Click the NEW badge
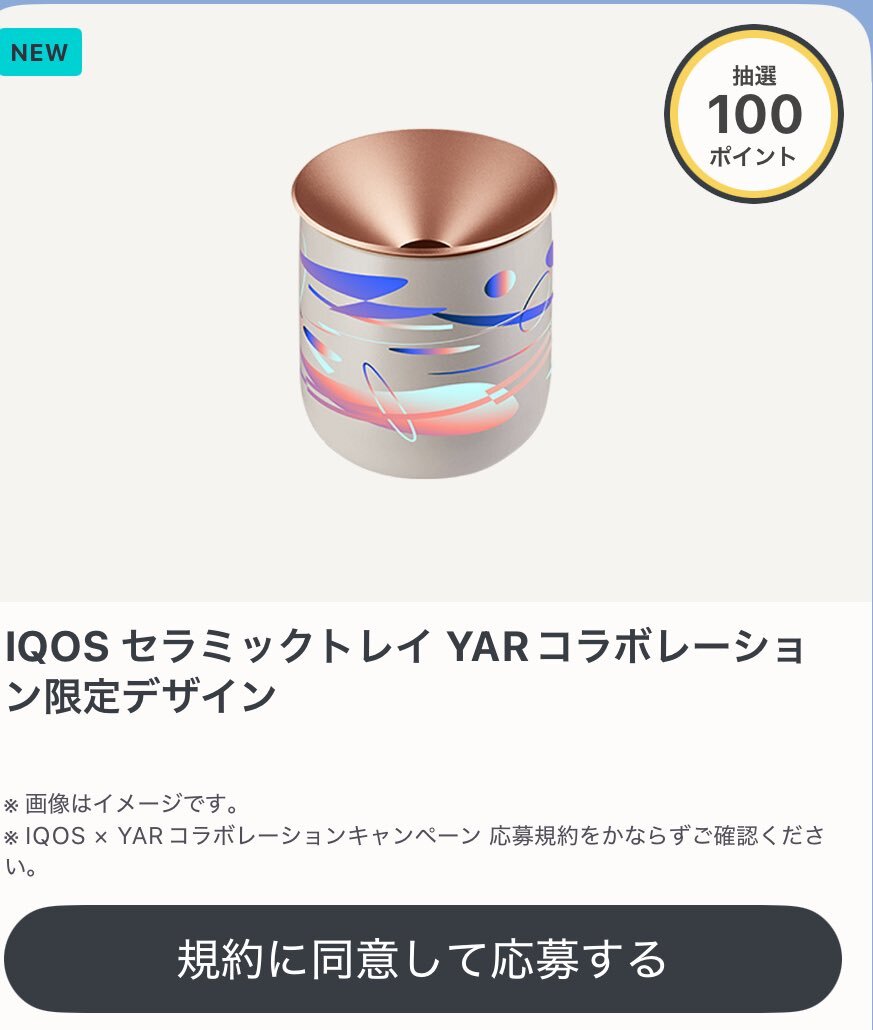The height and width of the screenshot is (1030, 873). pyautogui.click(x=40, y=52)
